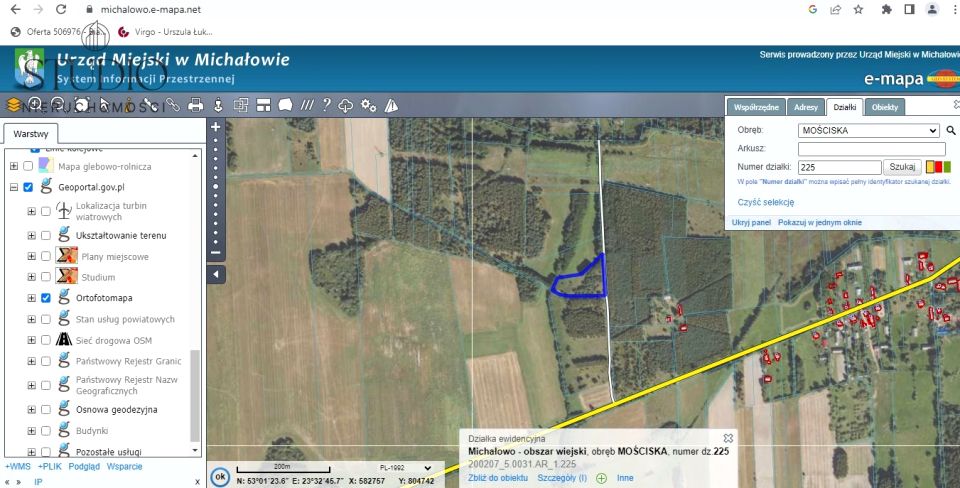
Task: Open the browser extensions puzzle icon
Action: 887,9
